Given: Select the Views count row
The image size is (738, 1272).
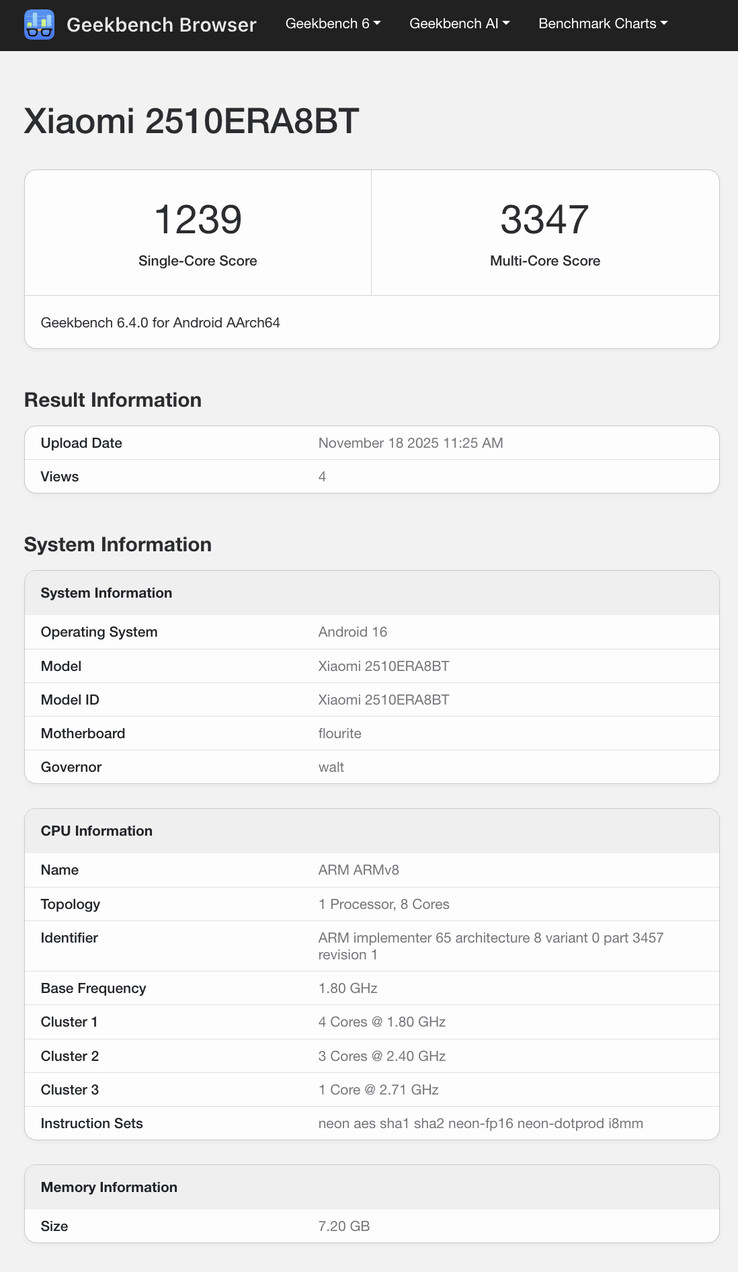Looking at the screenshot, I should tap(370, 476).
